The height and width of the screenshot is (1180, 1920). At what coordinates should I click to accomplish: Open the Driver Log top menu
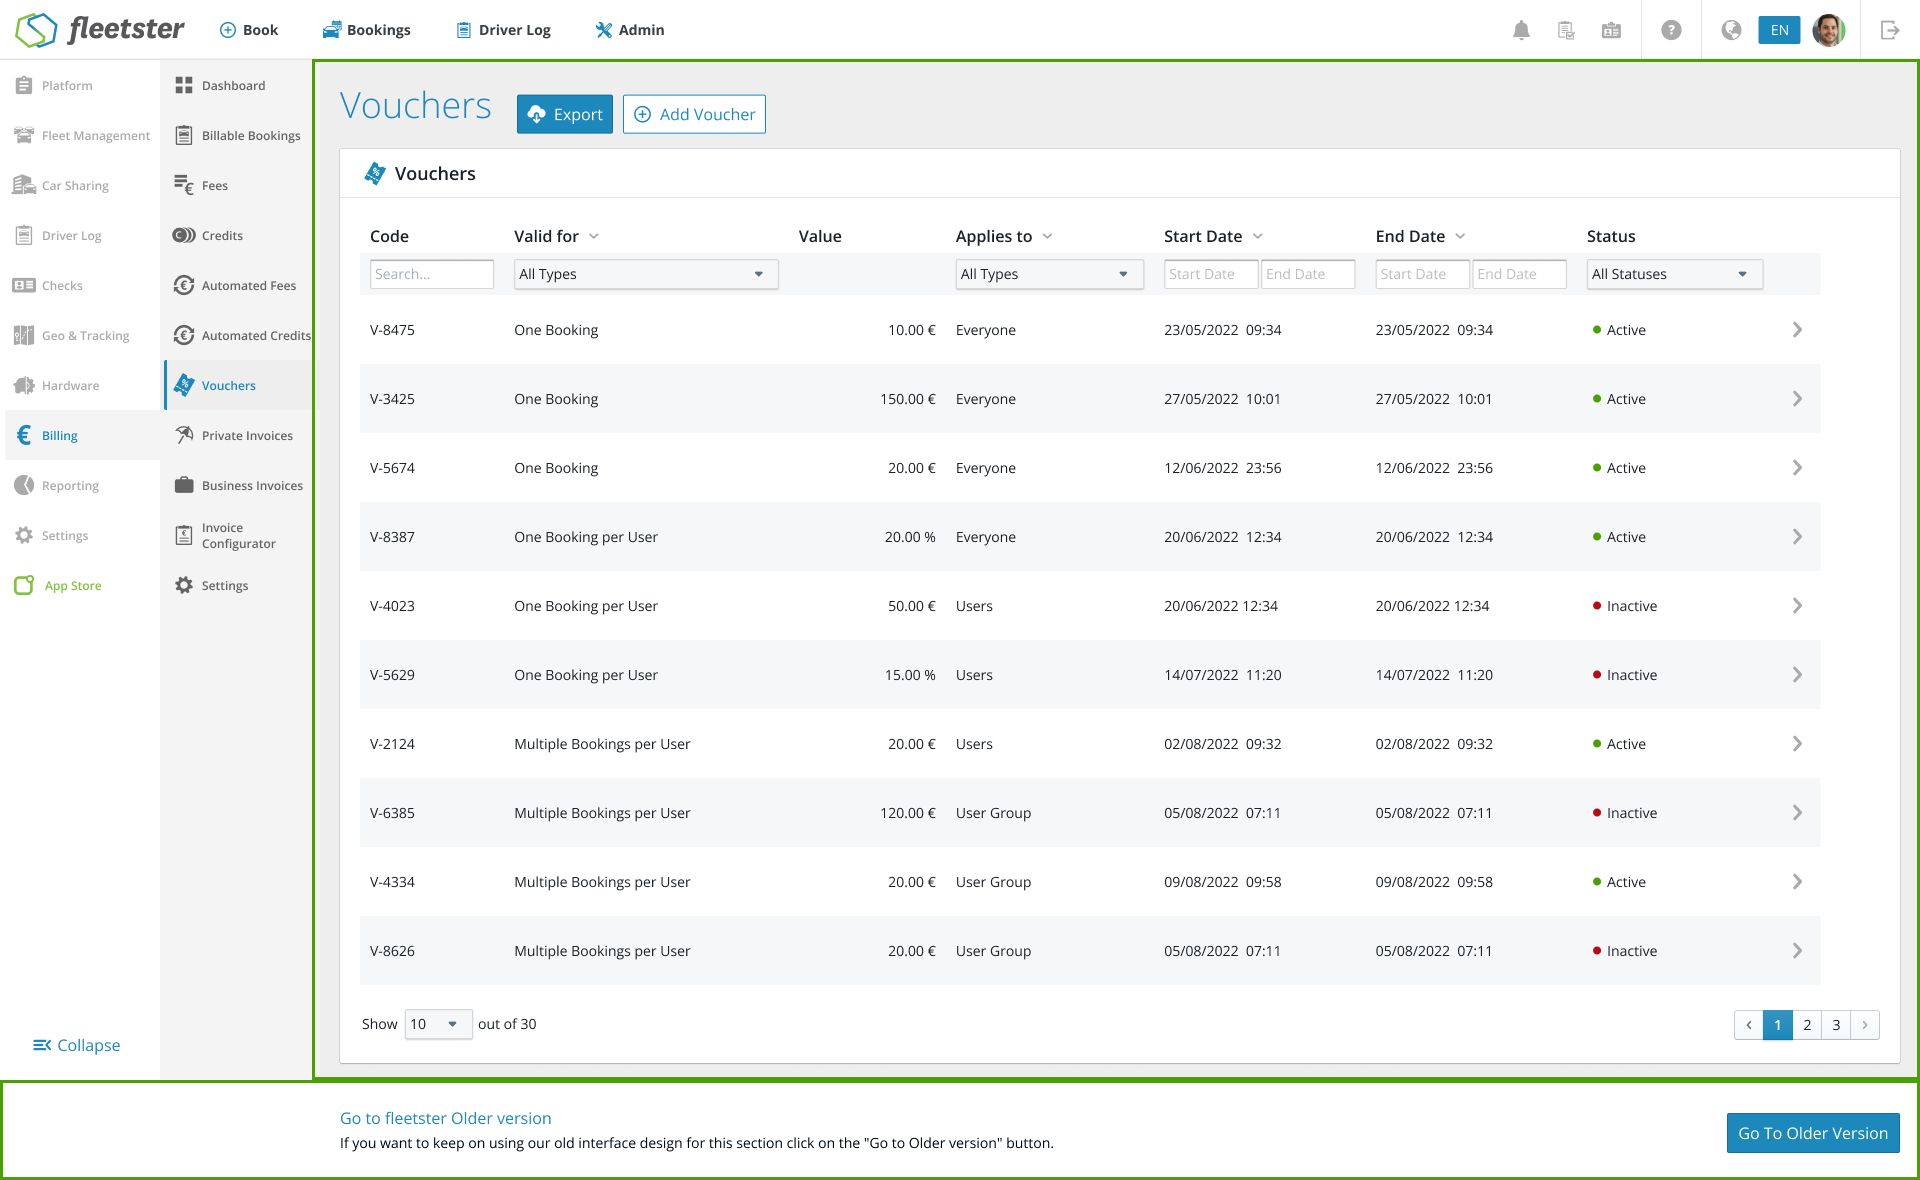(x=503, y=30)
